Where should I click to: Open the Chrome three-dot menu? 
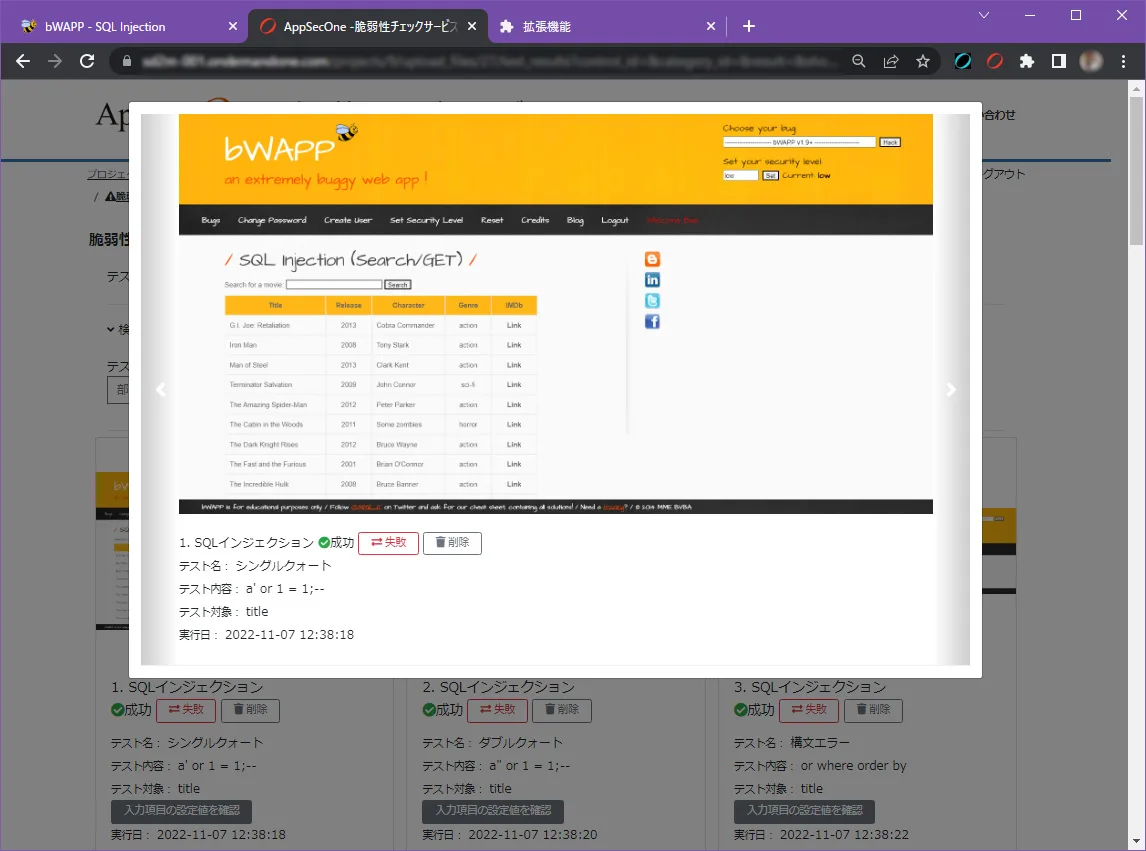point(1123,61)
